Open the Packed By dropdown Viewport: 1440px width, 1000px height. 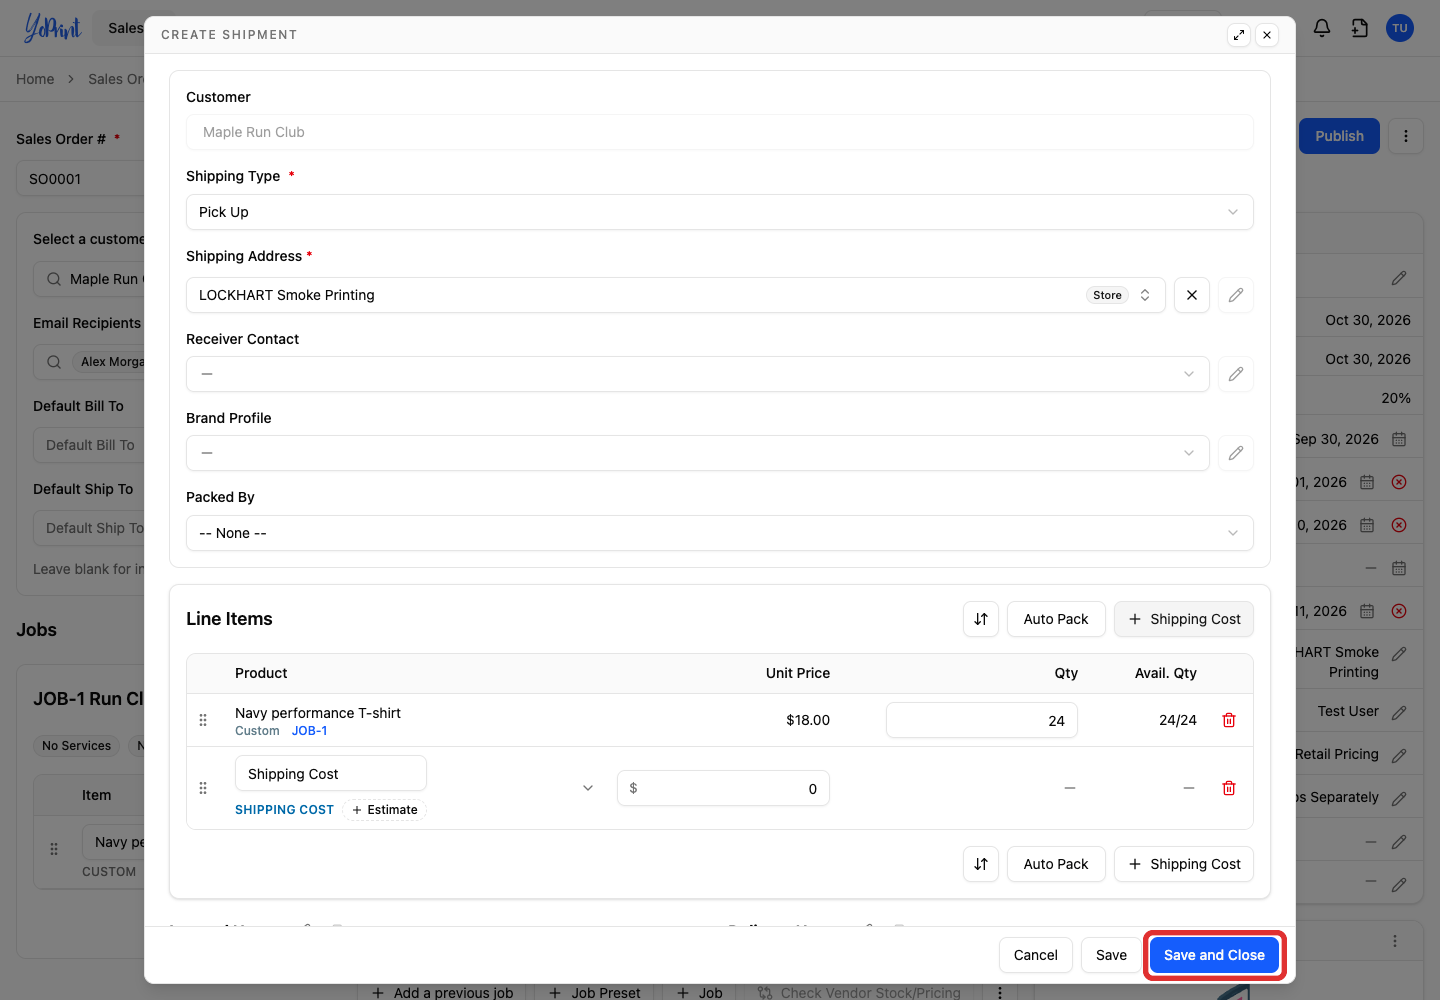[720, 533]
